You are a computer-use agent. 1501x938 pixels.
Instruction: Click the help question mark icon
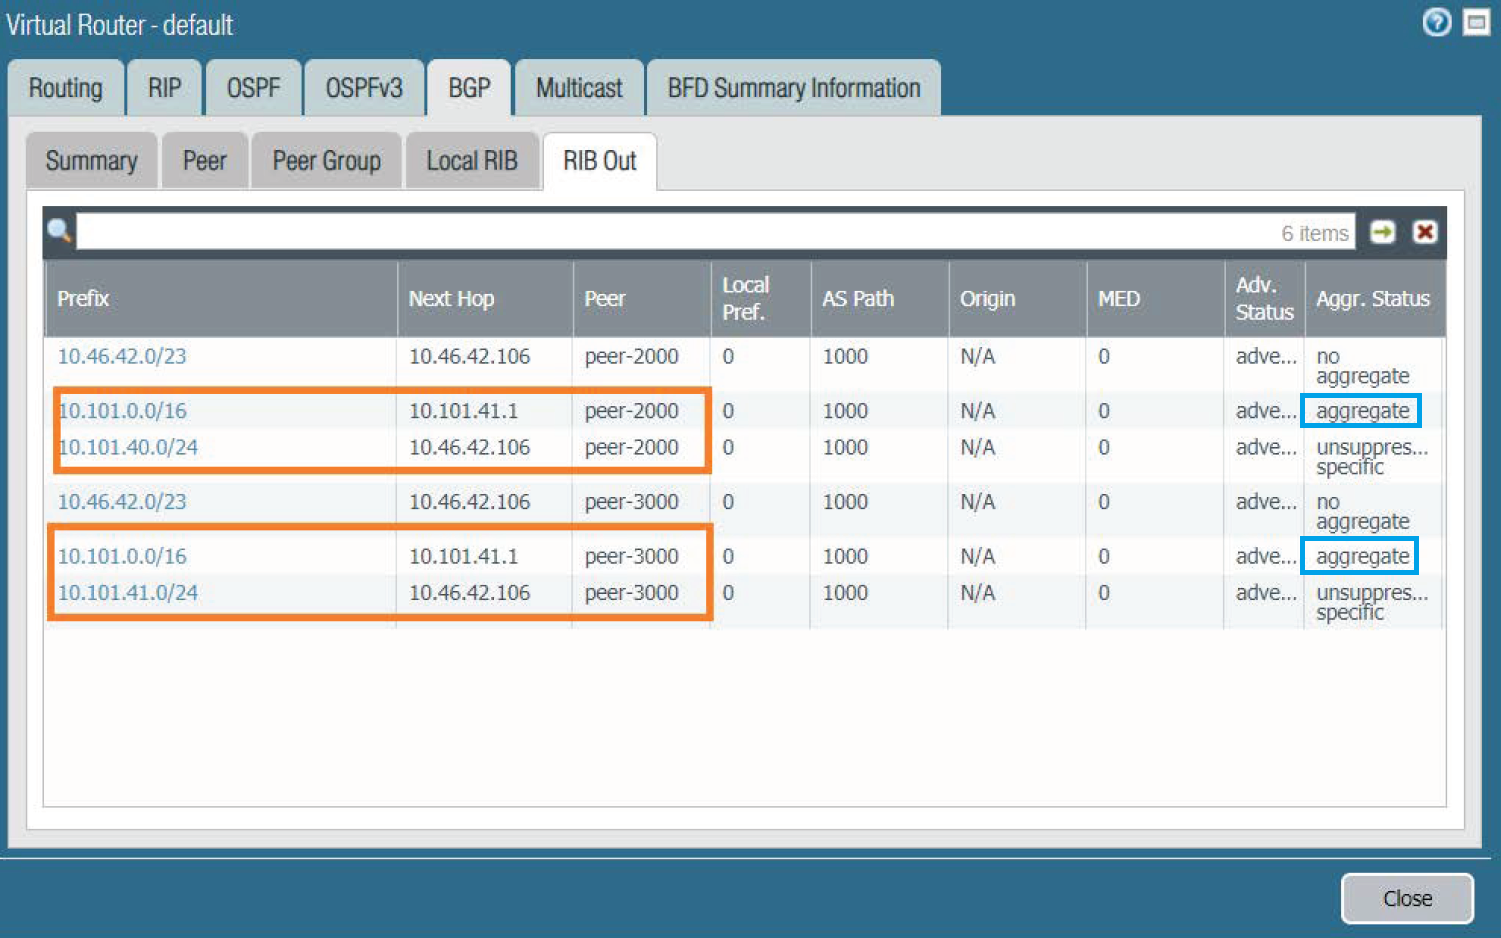click(x=1436, y=22)
